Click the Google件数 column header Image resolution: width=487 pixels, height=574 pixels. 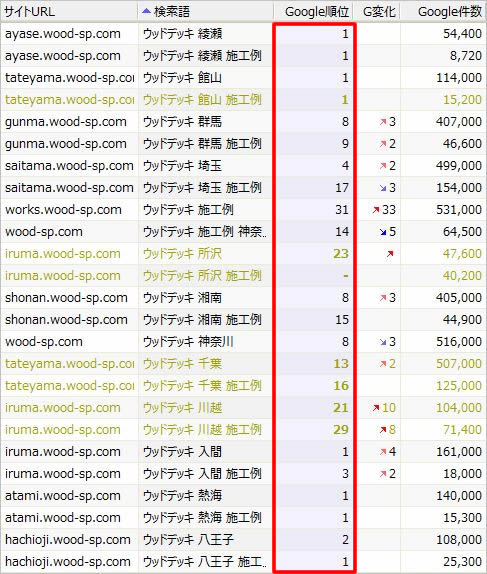443,11
